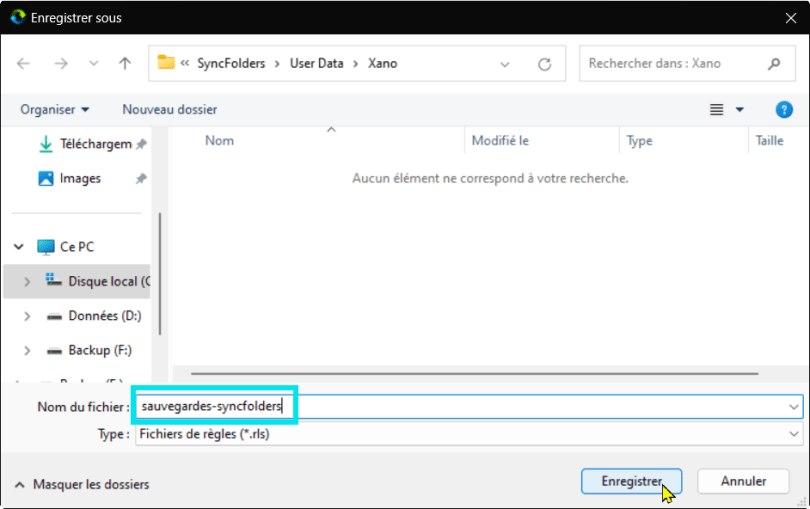Expand address bar history dropdown
This screenshot has height=509, width=810.
click(505, 64)
